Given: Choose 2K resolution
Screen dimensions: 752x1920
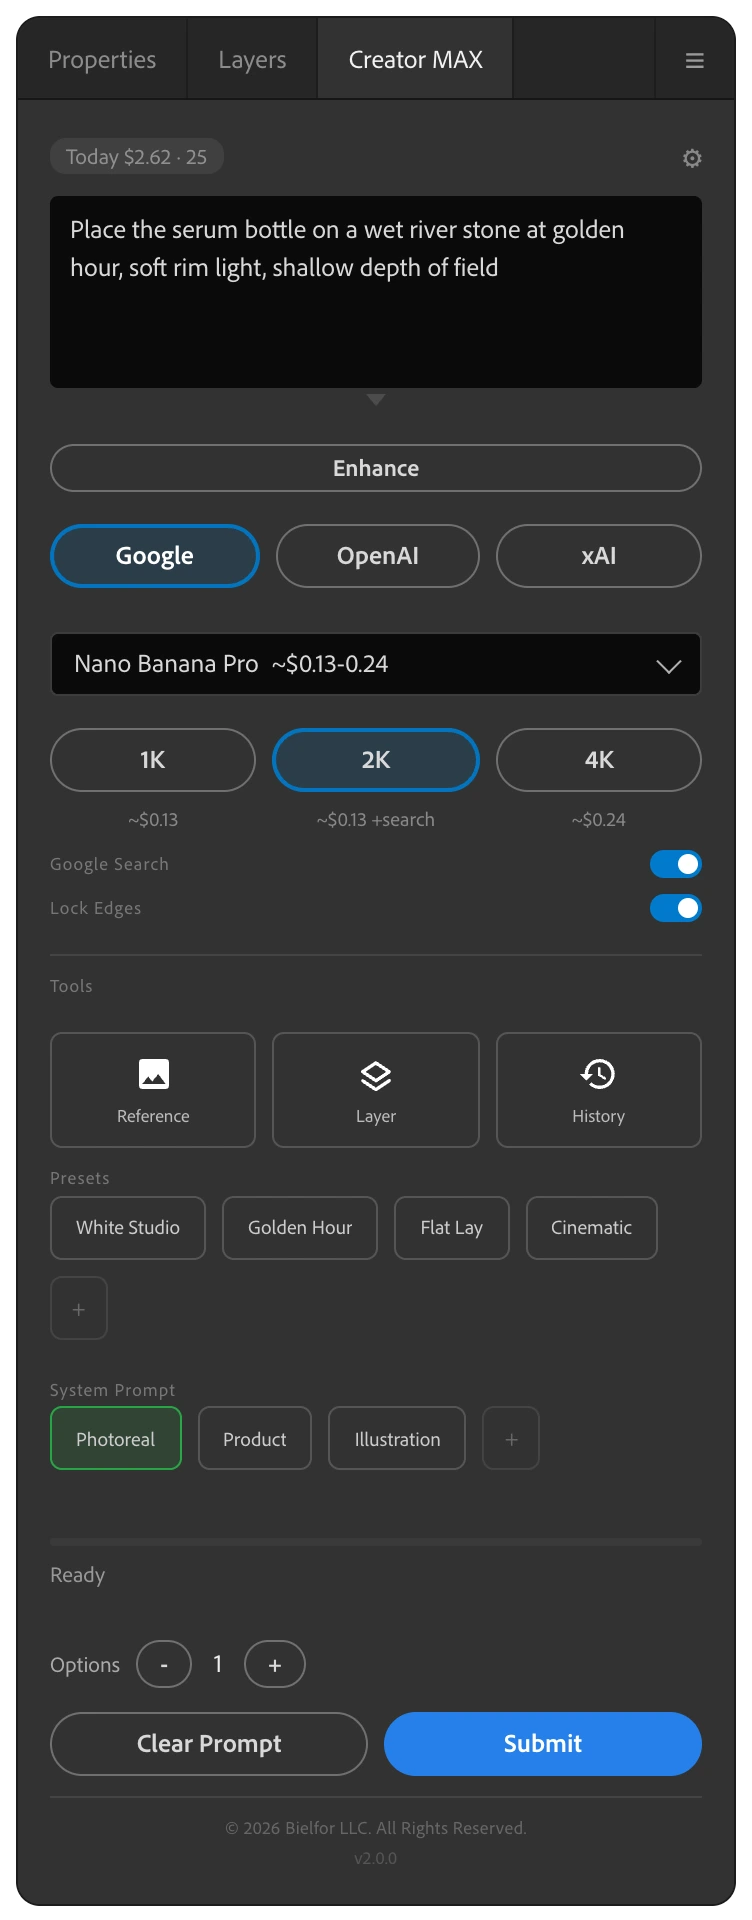Looking at the screenshot, I should point(376,760).
